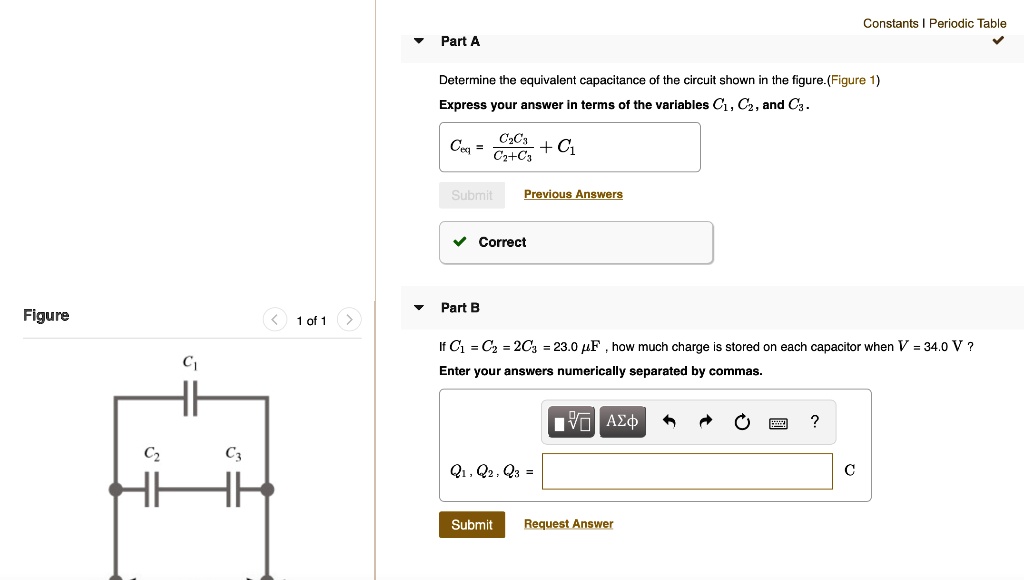The width and height of the screenshot is (1024, 580).
Task: Click the Q1, Q2, Q3 answer input field
Action: tap(686, 470)
